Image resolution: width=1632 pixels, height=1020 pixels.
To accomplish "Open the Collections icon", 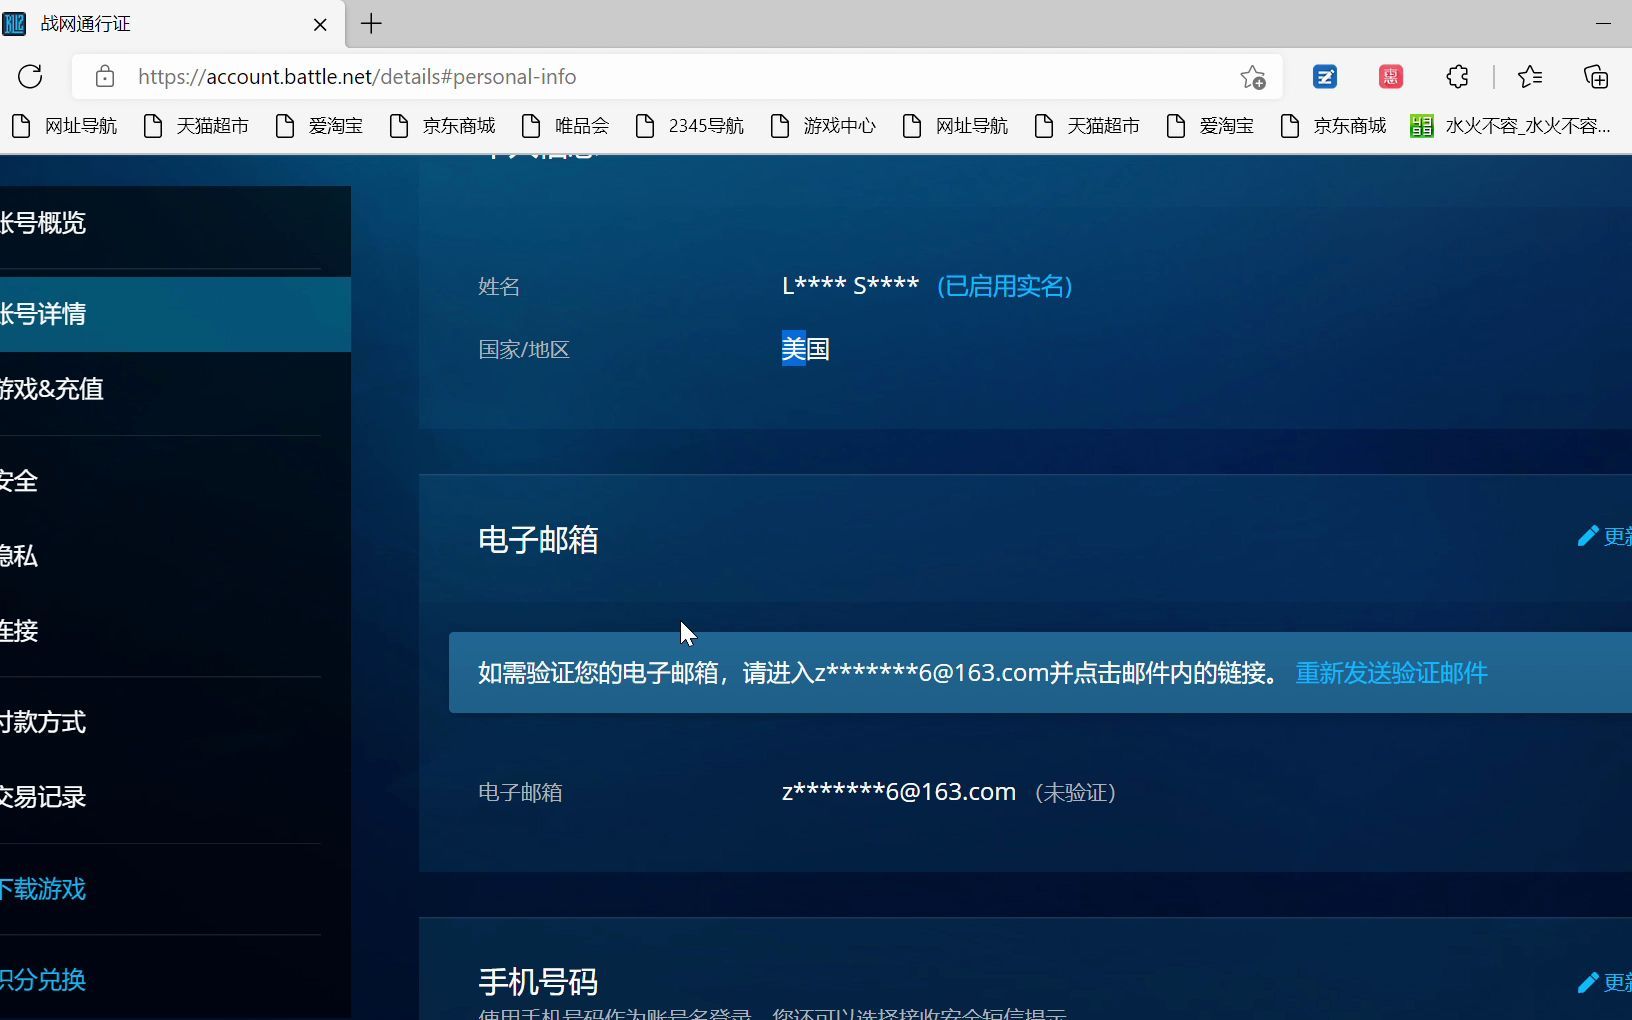I will click(x=1596, y=76).
